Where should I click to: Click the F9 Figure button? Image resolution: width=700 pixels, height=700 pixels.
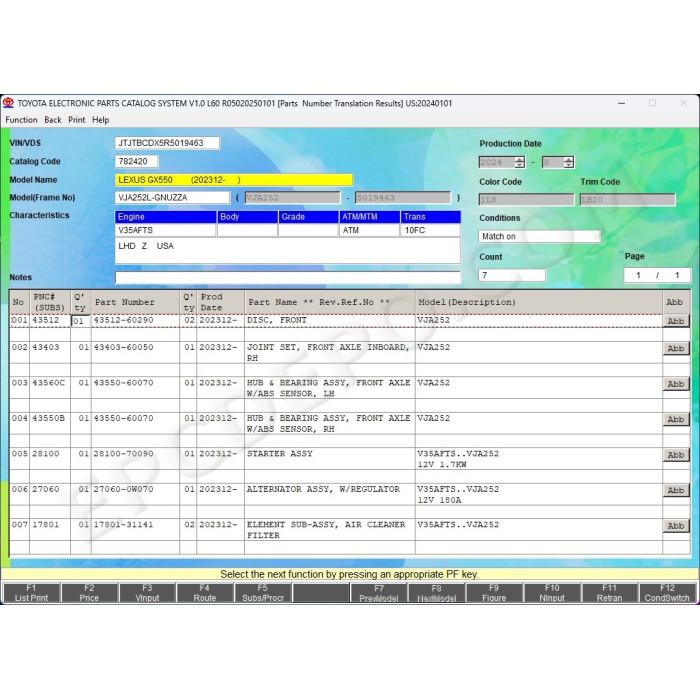(494, 593)
